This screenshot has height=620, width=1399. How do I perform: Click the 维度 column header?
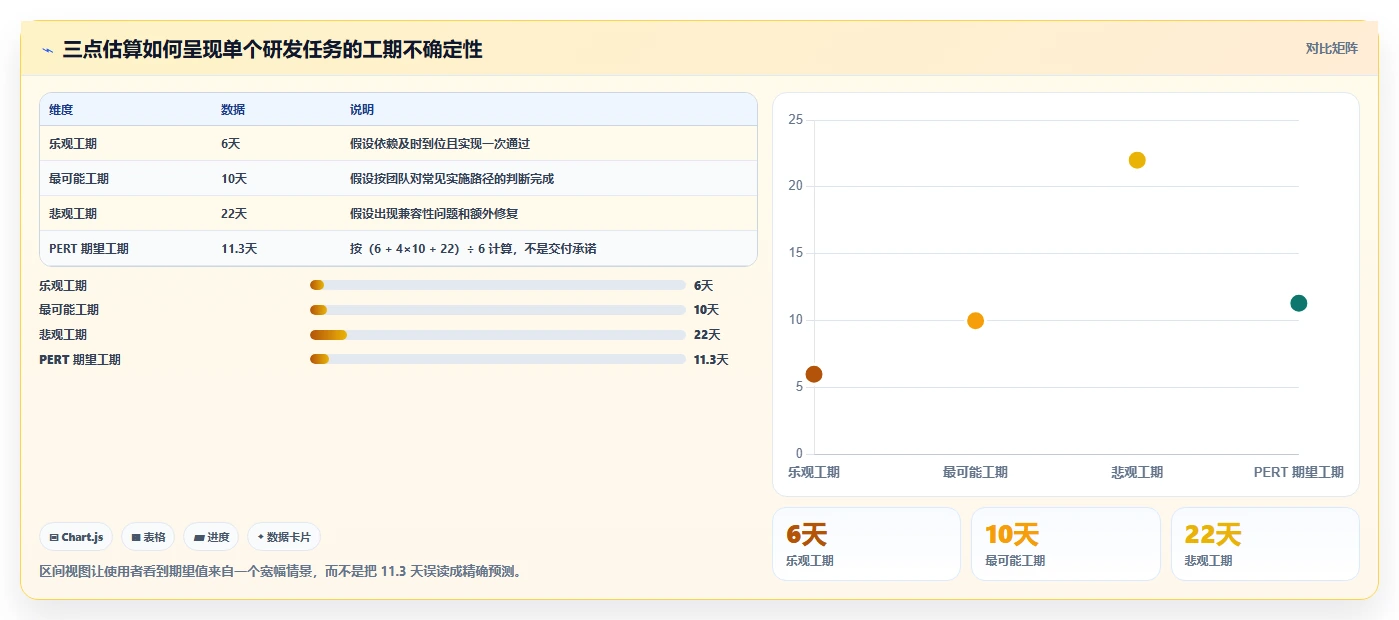(61, 110)
